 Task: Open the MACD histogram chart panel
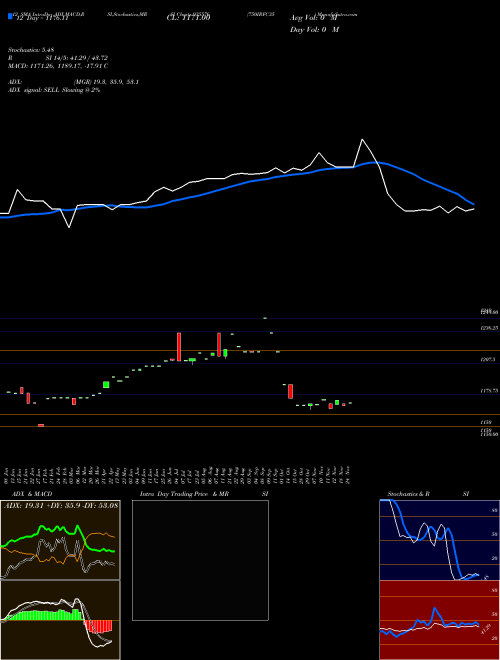coord(60,620)
